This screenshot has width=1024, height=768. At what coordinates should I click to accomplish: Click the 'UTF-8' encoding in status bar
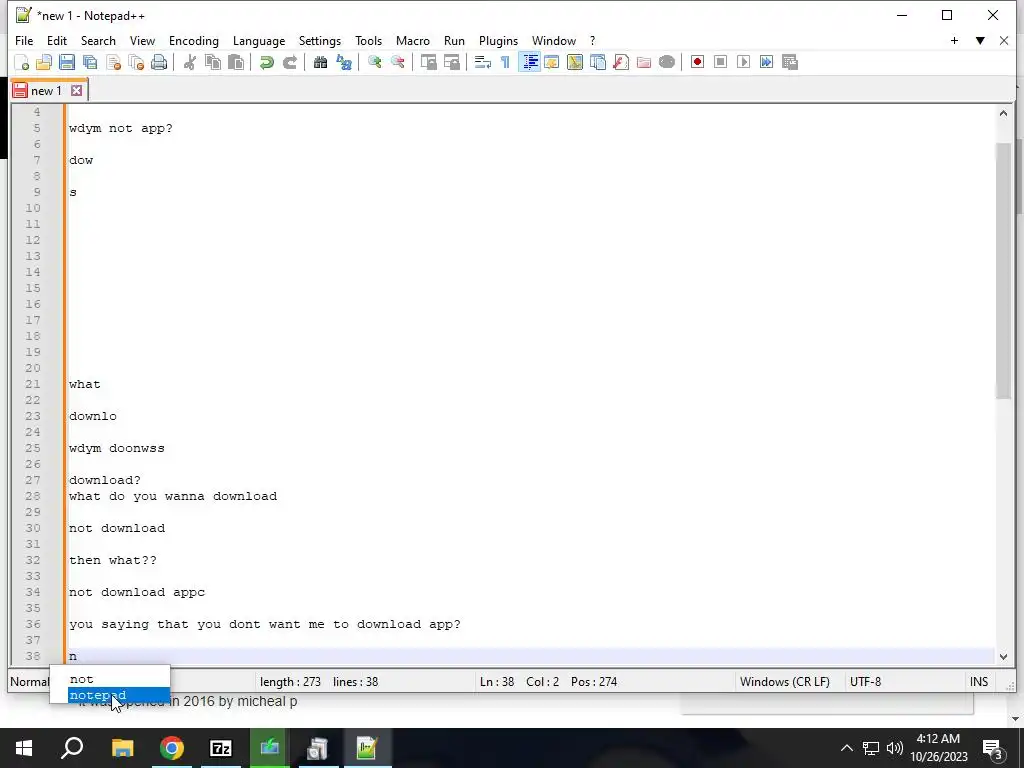(865, 682)
